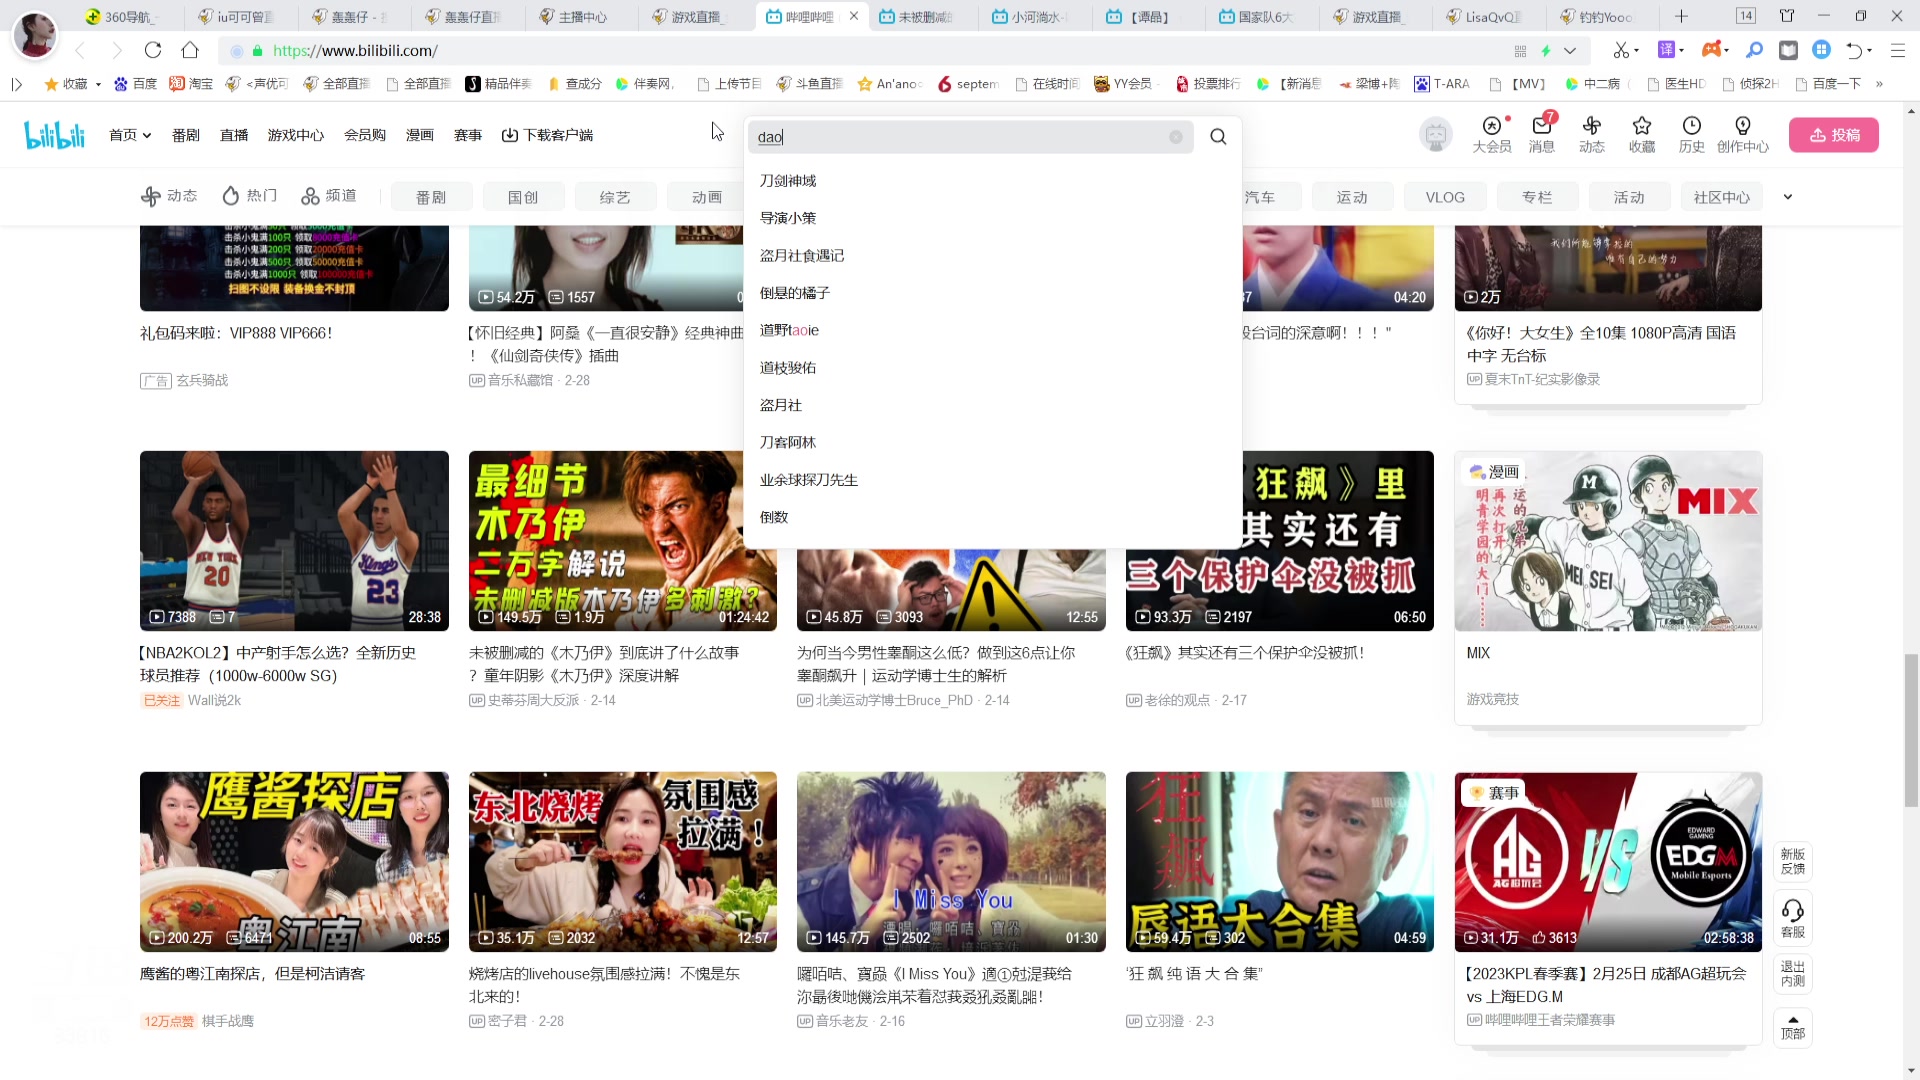Open the 大会员 icon
Screen dimensions: 1920x1080
point(1492,135)
